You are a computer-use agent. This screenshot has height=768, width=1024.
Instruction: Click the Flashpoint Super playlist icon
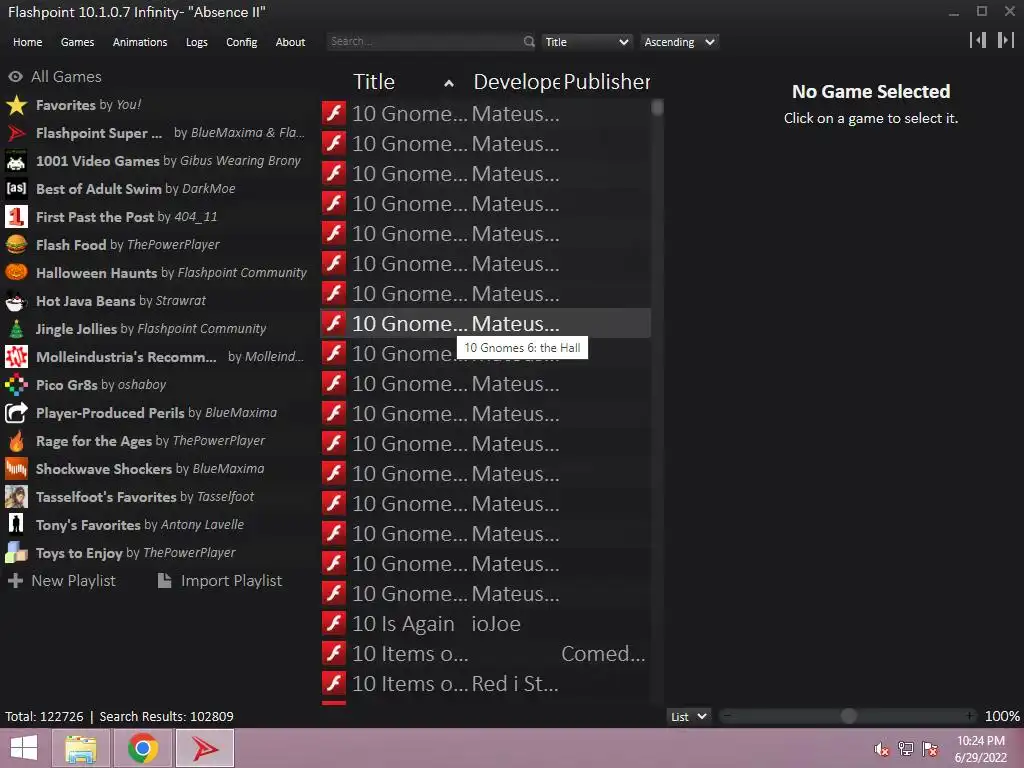click(16, 133)
